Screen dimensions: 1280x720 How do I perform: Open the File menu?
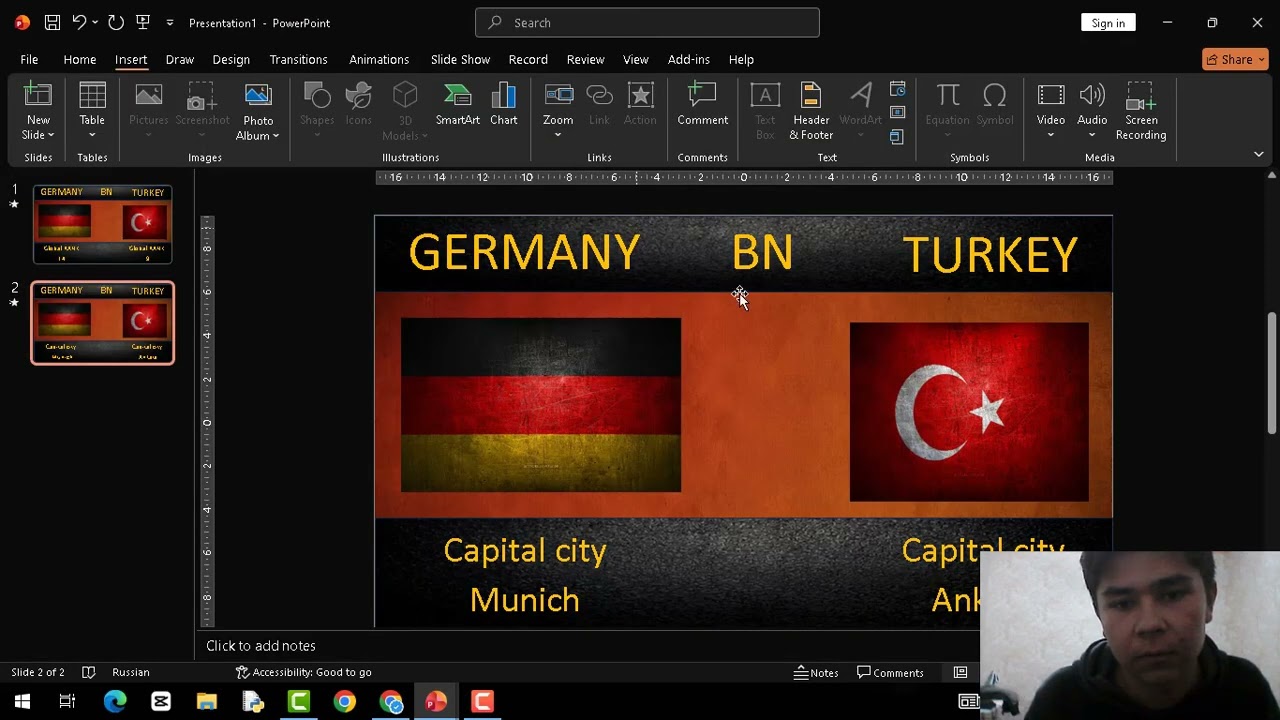pyautogui.click(x=29, y=59)
